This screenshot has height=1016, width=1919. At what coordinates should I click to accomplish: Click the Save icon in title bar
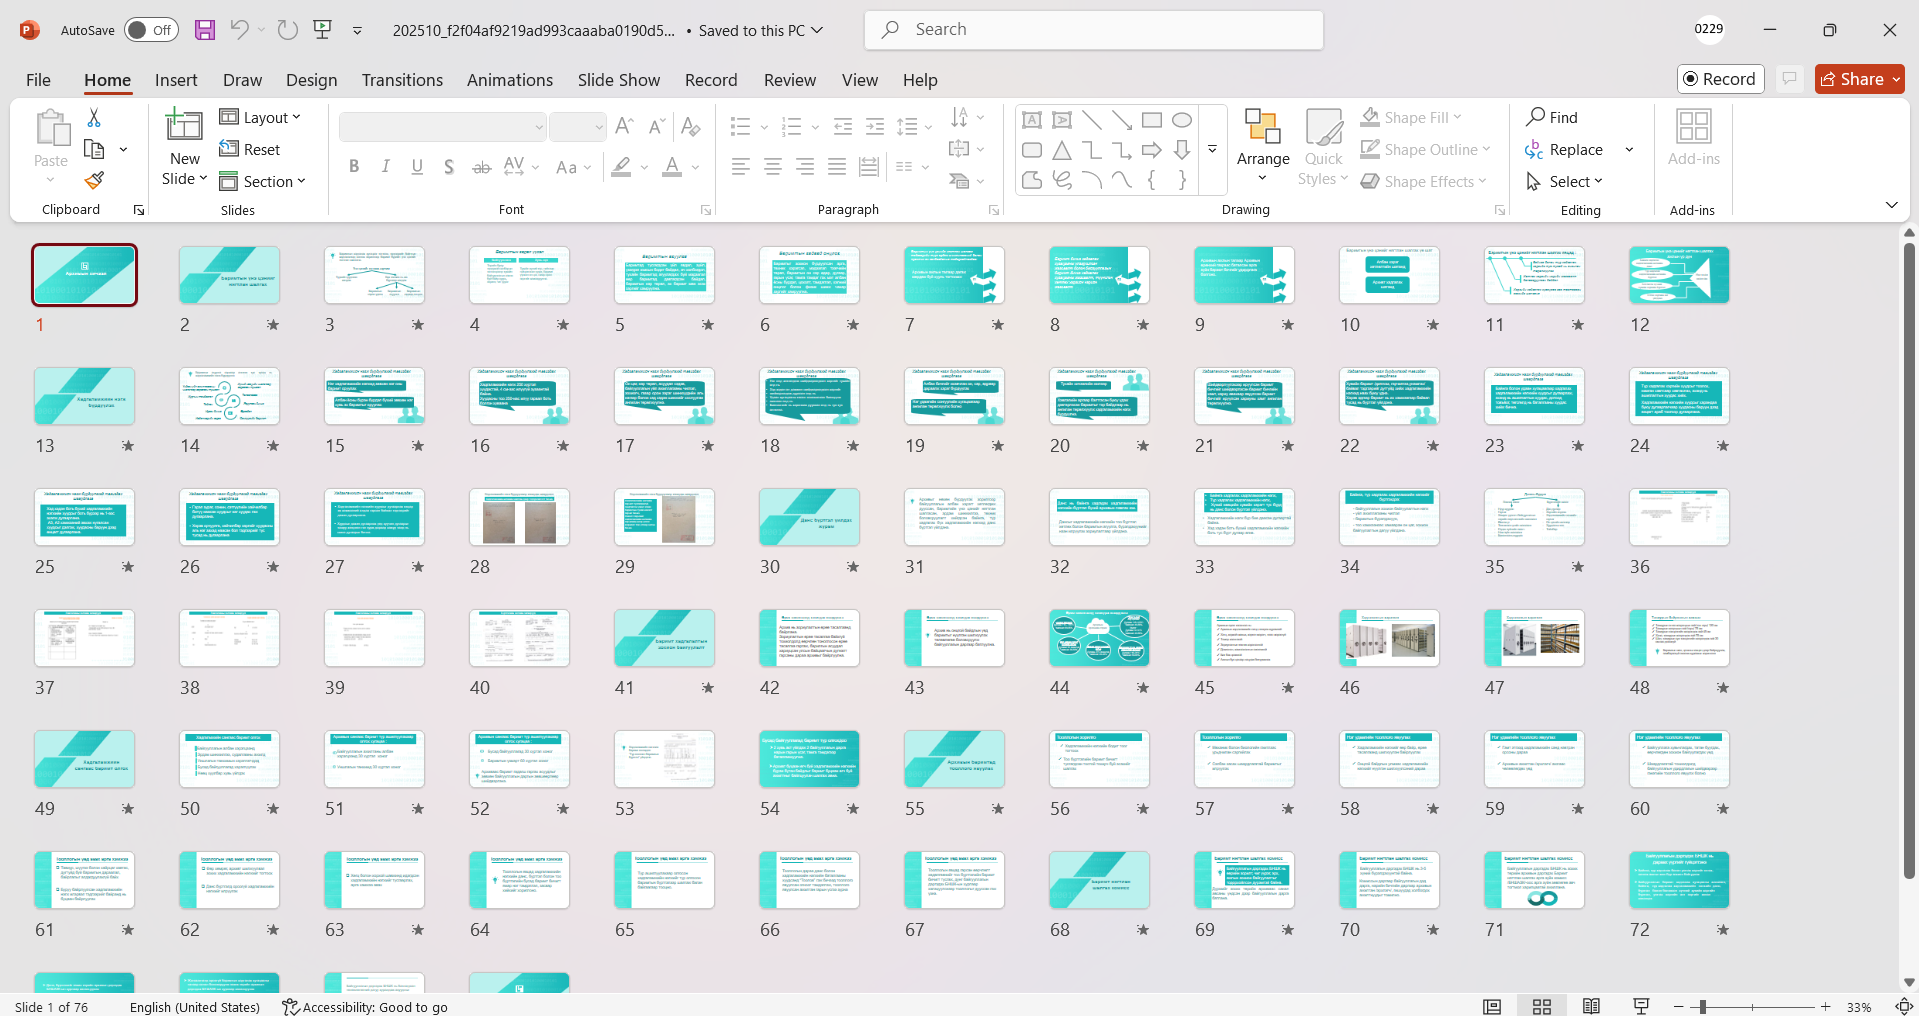(205, 30)
